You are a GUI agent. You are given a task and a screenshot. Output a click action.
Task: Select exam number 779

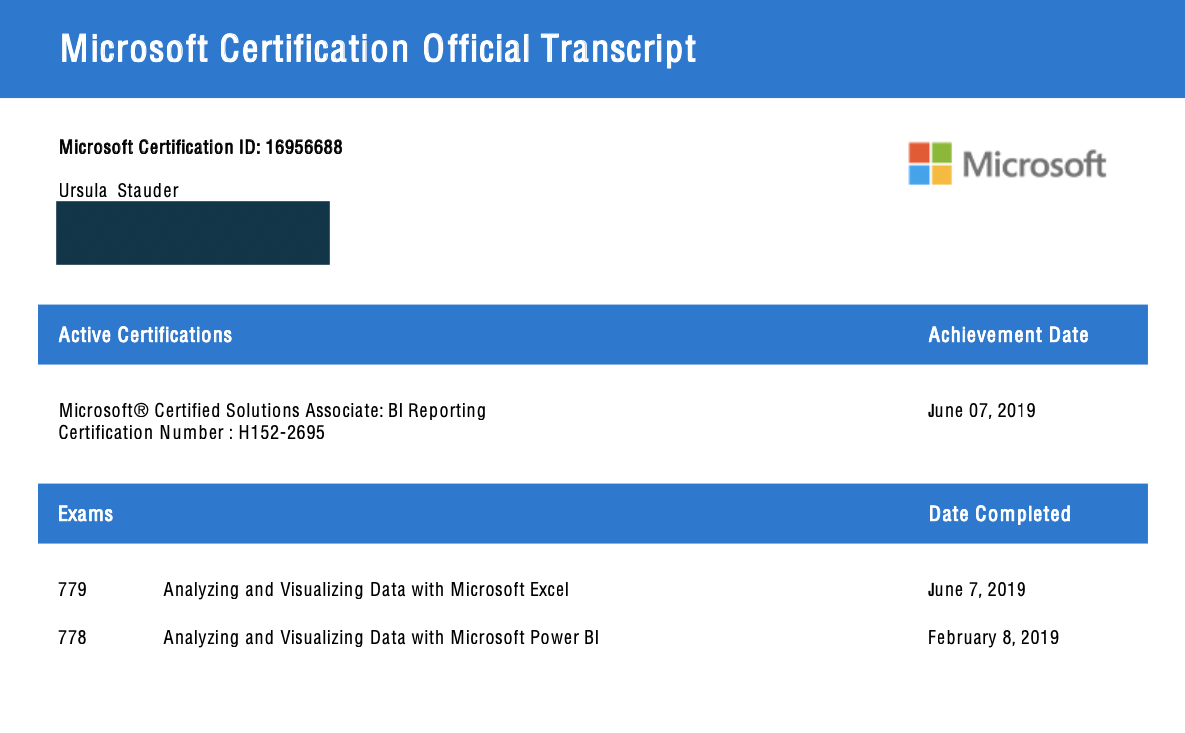pos(73,590)
